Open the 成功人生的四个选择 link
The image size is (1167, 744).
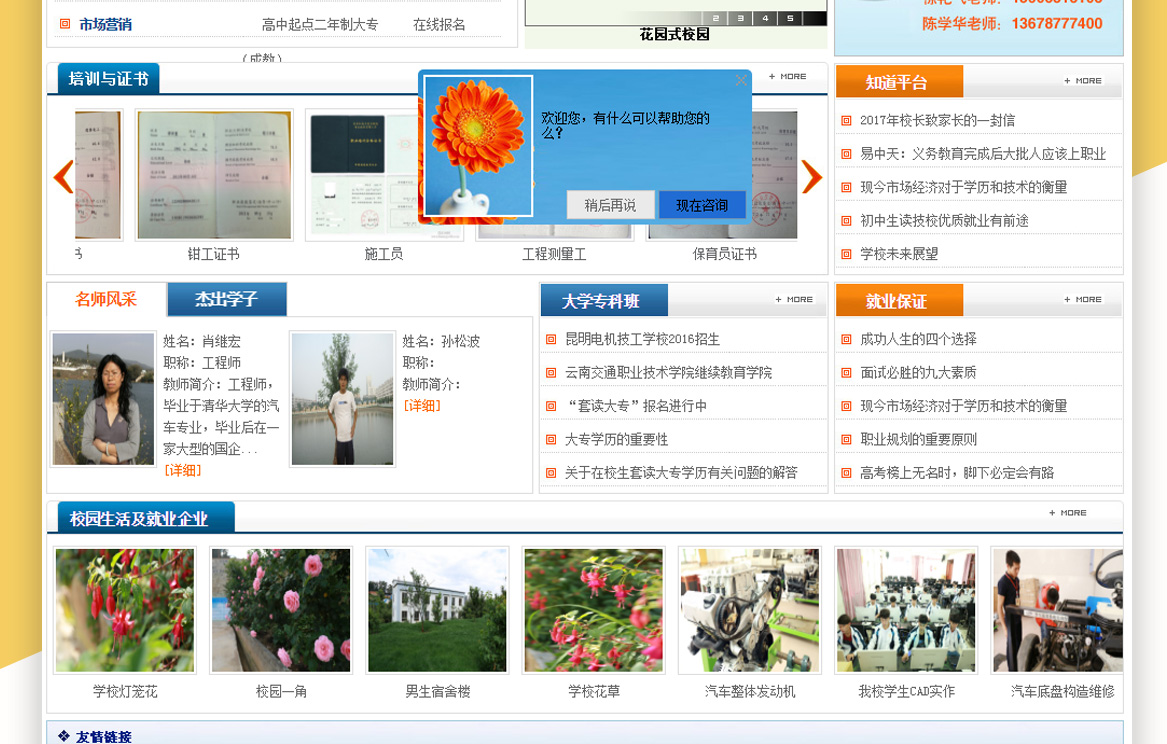coord(918,339)
